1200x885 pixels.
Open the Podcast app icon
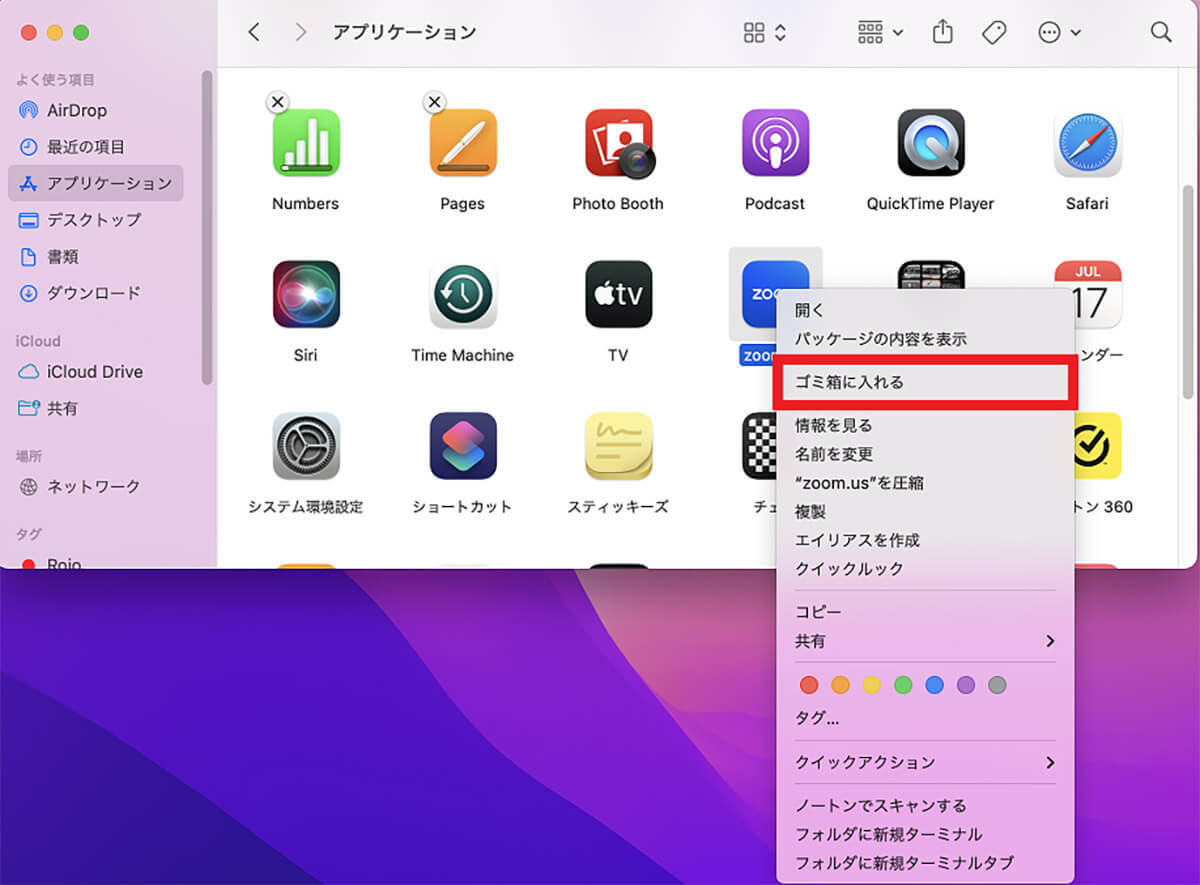coord(774,143)
